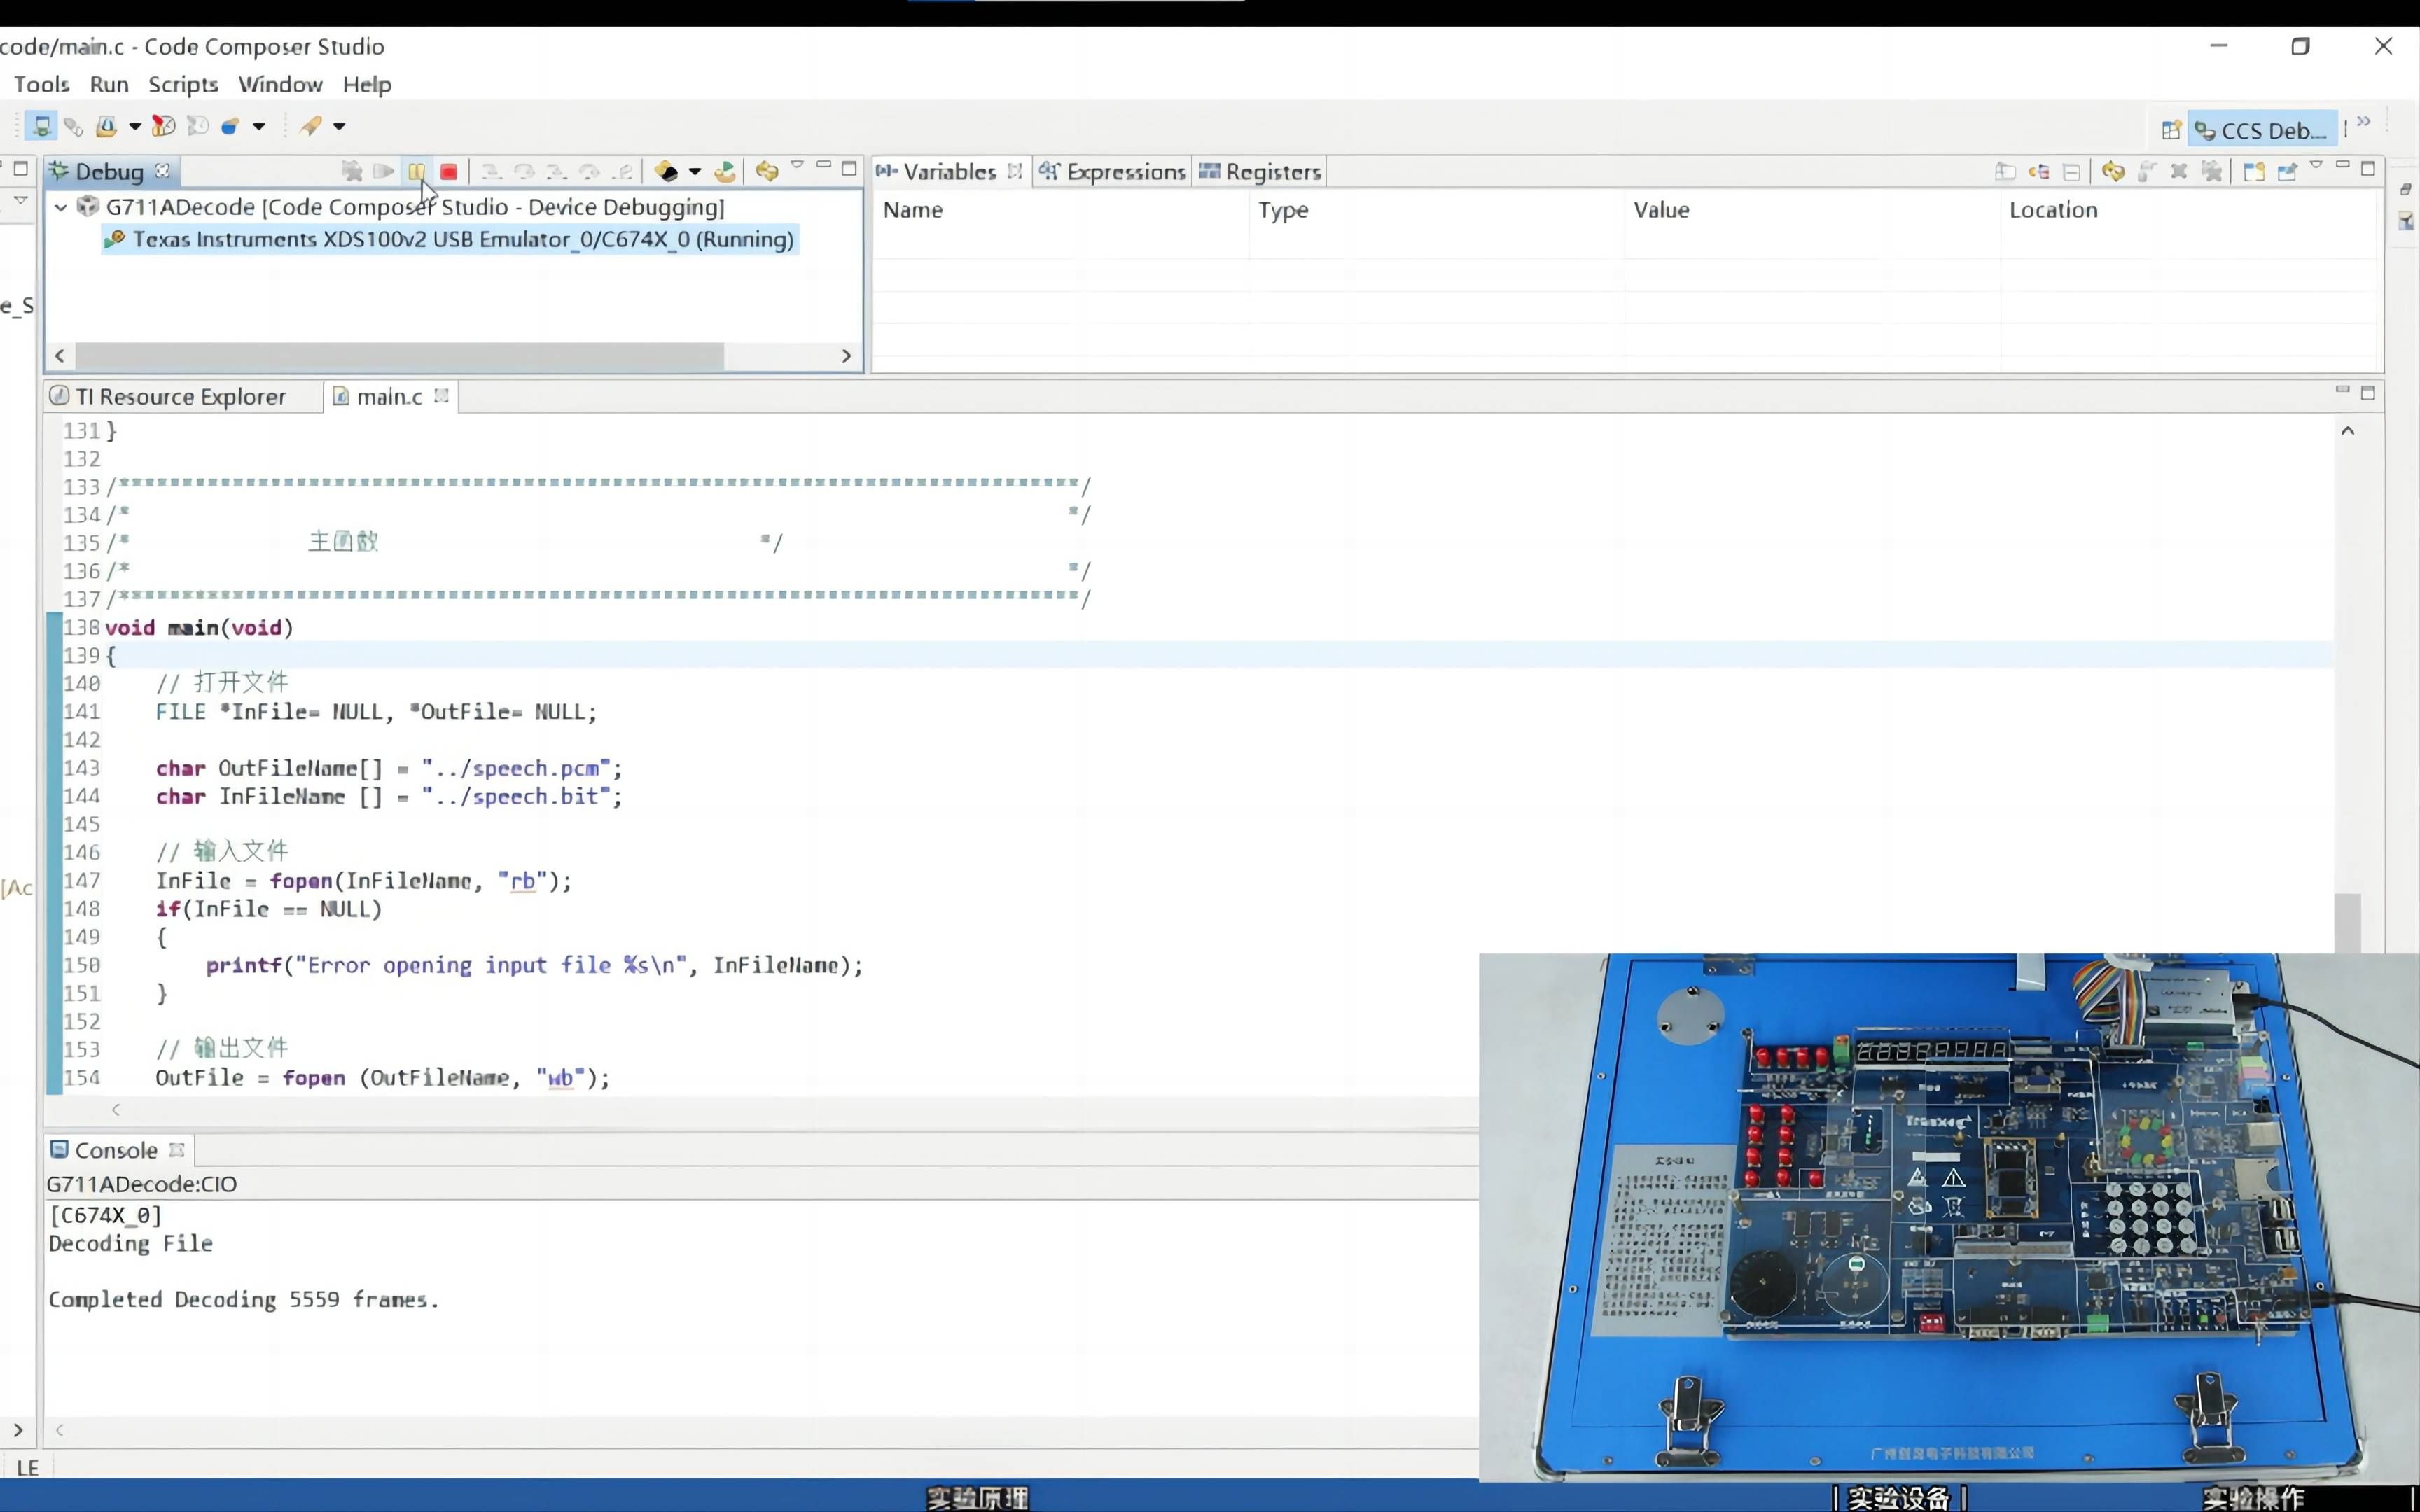The height and width of the screenshot is (1512, 2420).
Task: Click the Restart icon in the Debug toolbar
Action: tap(725, 172)
